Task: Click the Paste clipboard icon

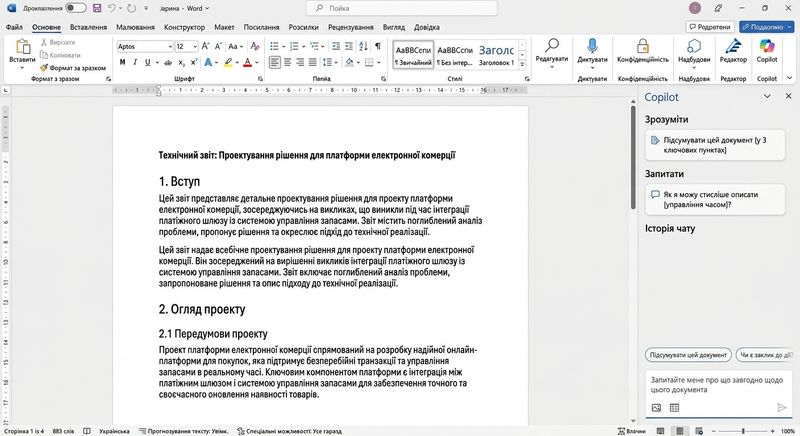Action: coord(22,47)
